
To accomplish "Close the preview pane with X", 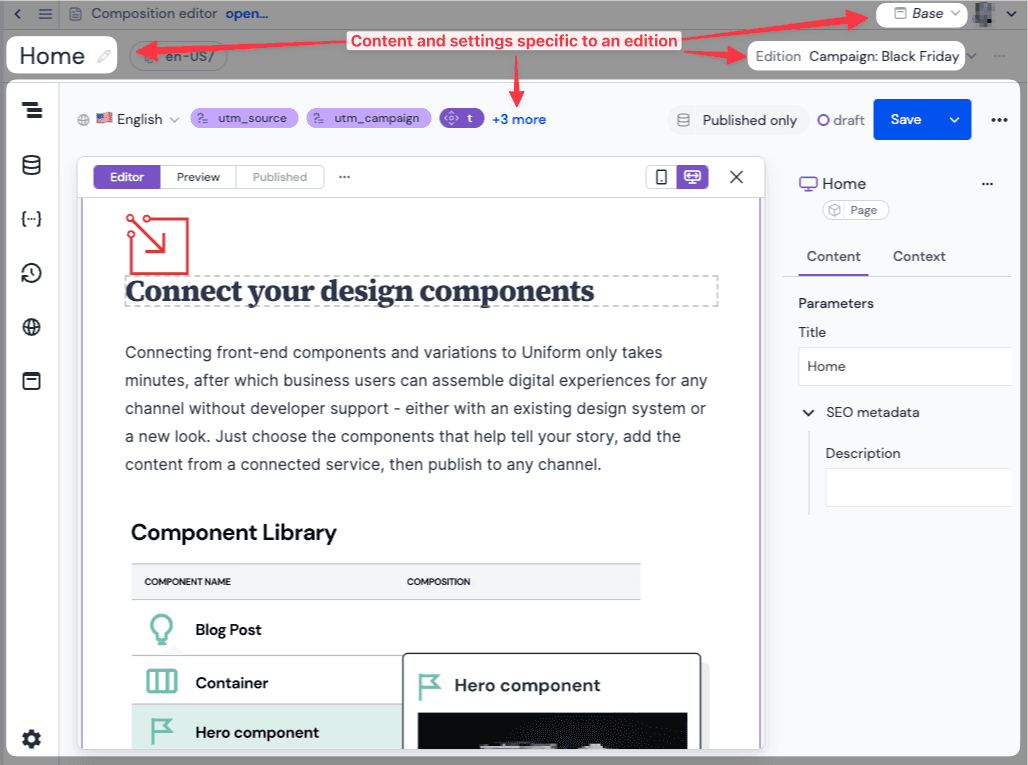I will [x=736, y=177].
